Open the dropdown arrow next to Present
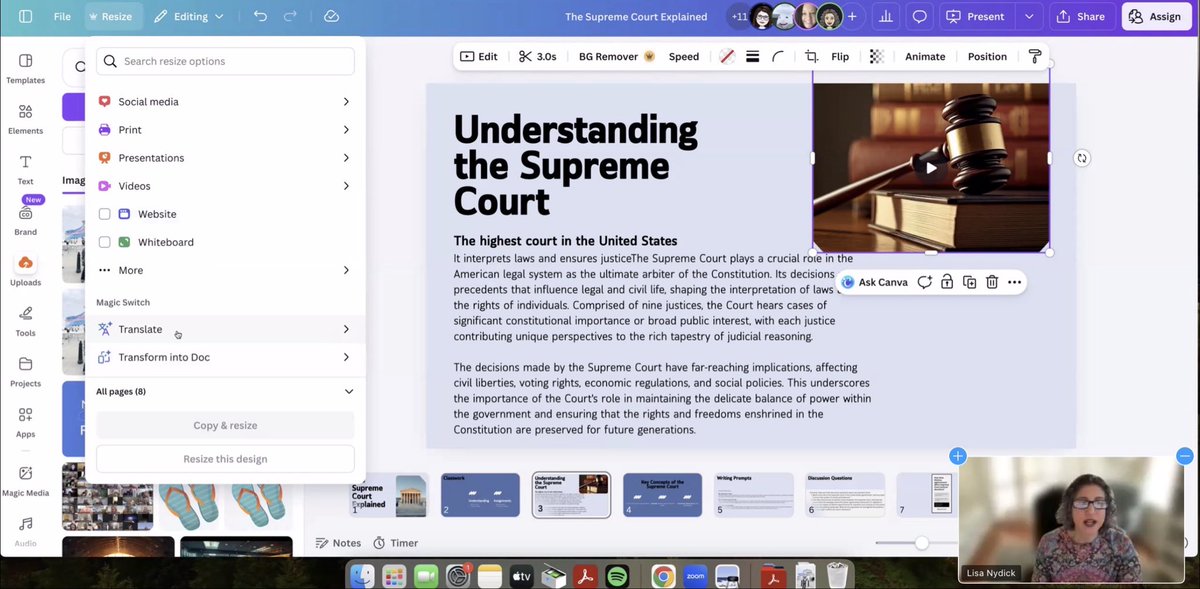This screenshot has width=1200, height=589. click(1027, 17)
